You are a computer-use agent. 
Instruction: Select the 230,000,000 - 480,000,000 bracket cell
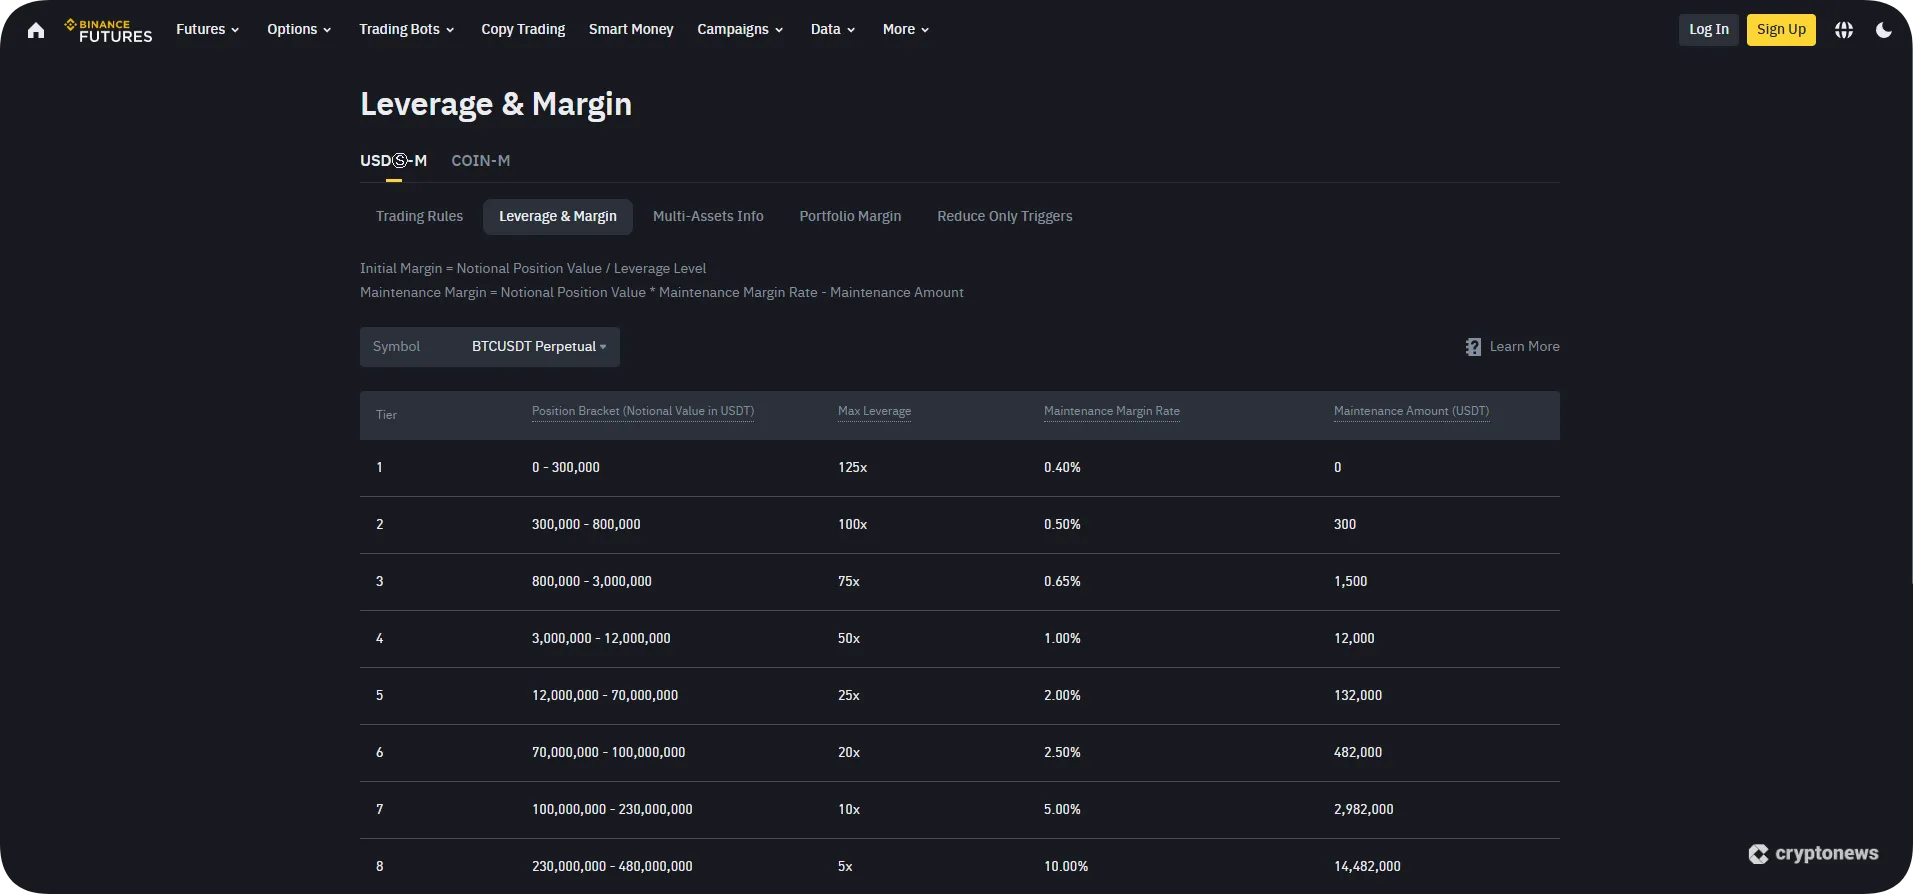tap(612, 867)
